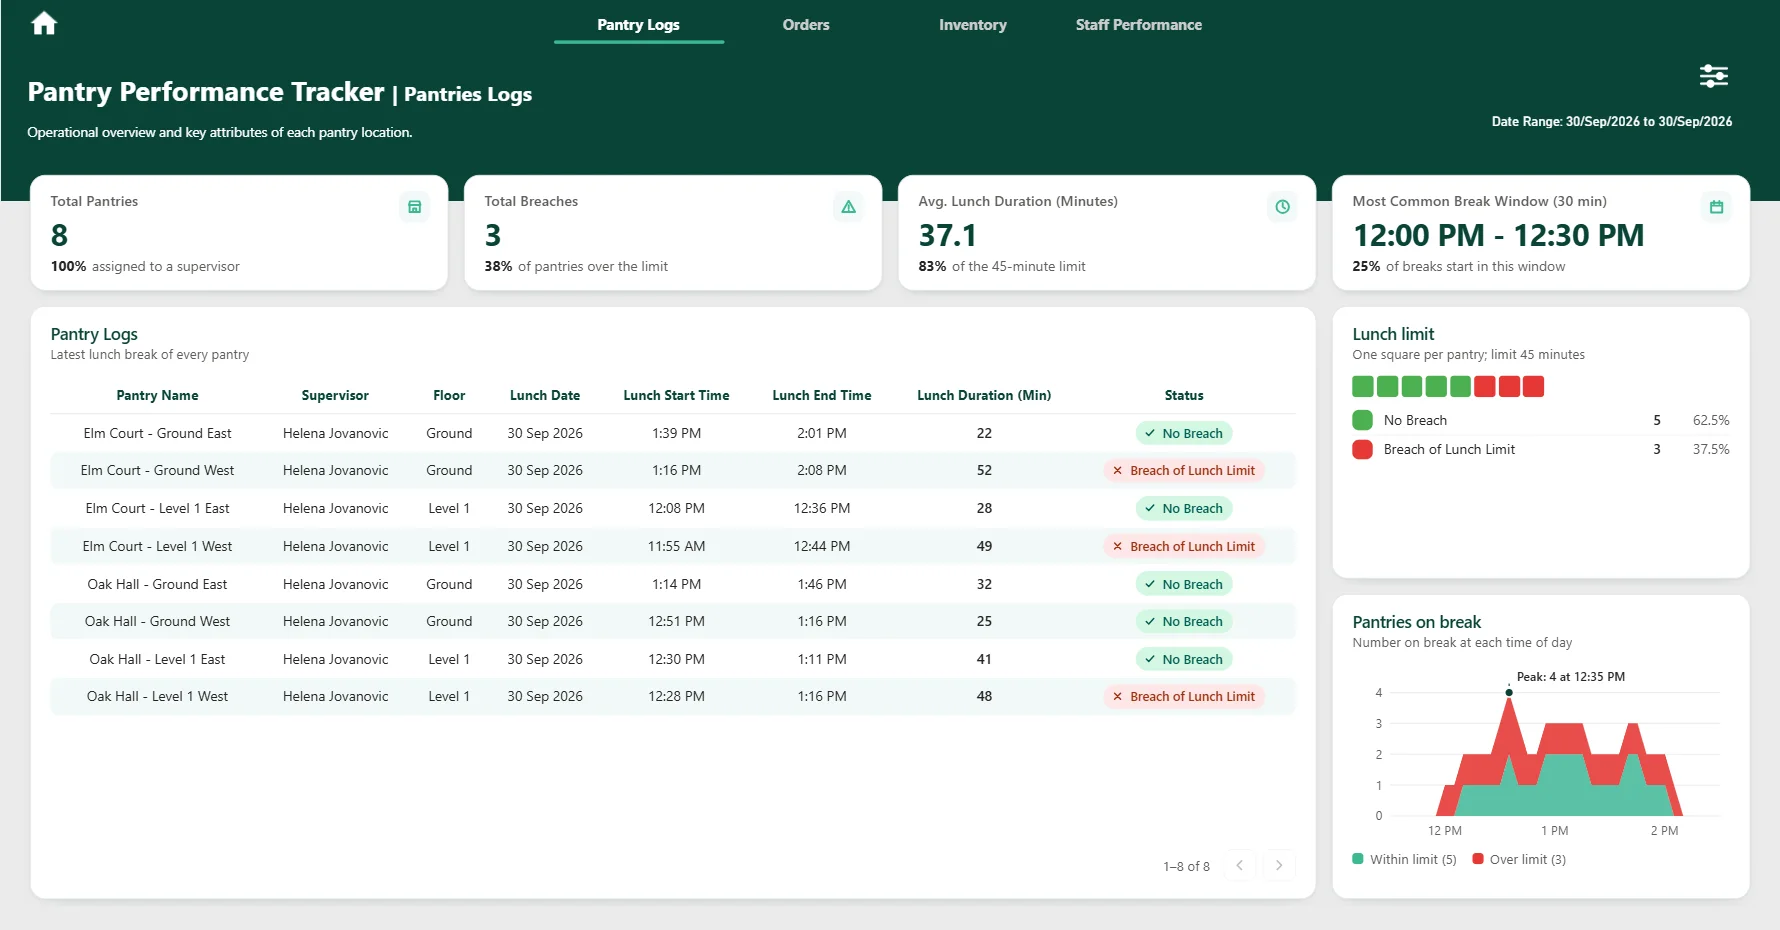Click the breach status for duration 52
1780x930 pixels.
pos(1184,470)
